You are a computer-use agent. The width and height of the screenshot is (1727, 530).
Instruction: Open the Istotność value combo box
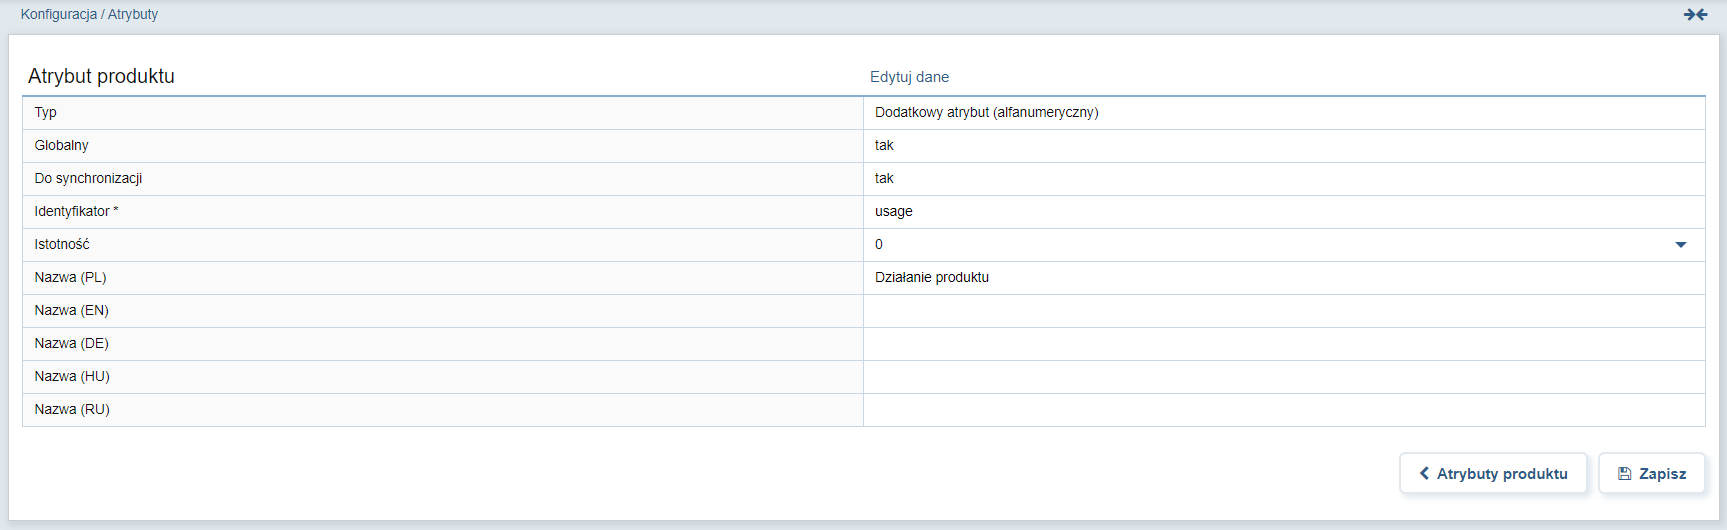point(1284,245)
